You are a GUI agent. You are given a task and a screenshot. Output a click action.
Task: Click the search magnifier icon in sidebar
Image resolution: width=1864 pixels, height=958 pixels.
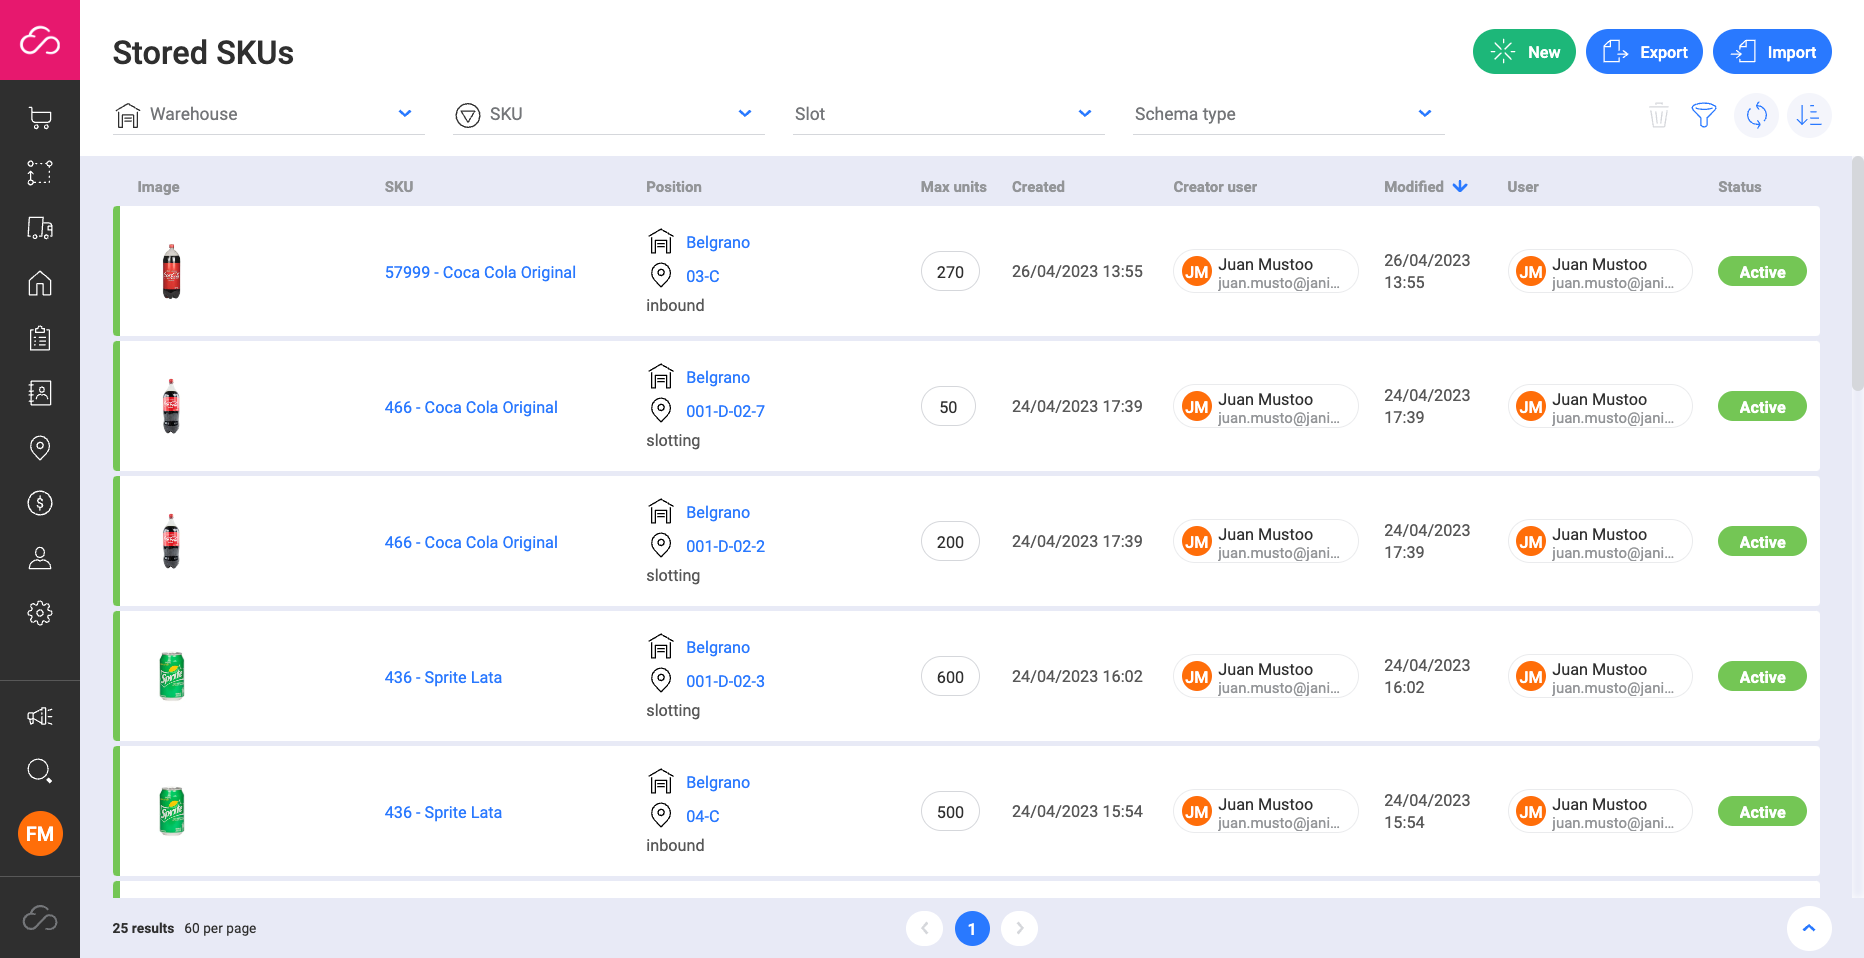(x=40, y=770)
